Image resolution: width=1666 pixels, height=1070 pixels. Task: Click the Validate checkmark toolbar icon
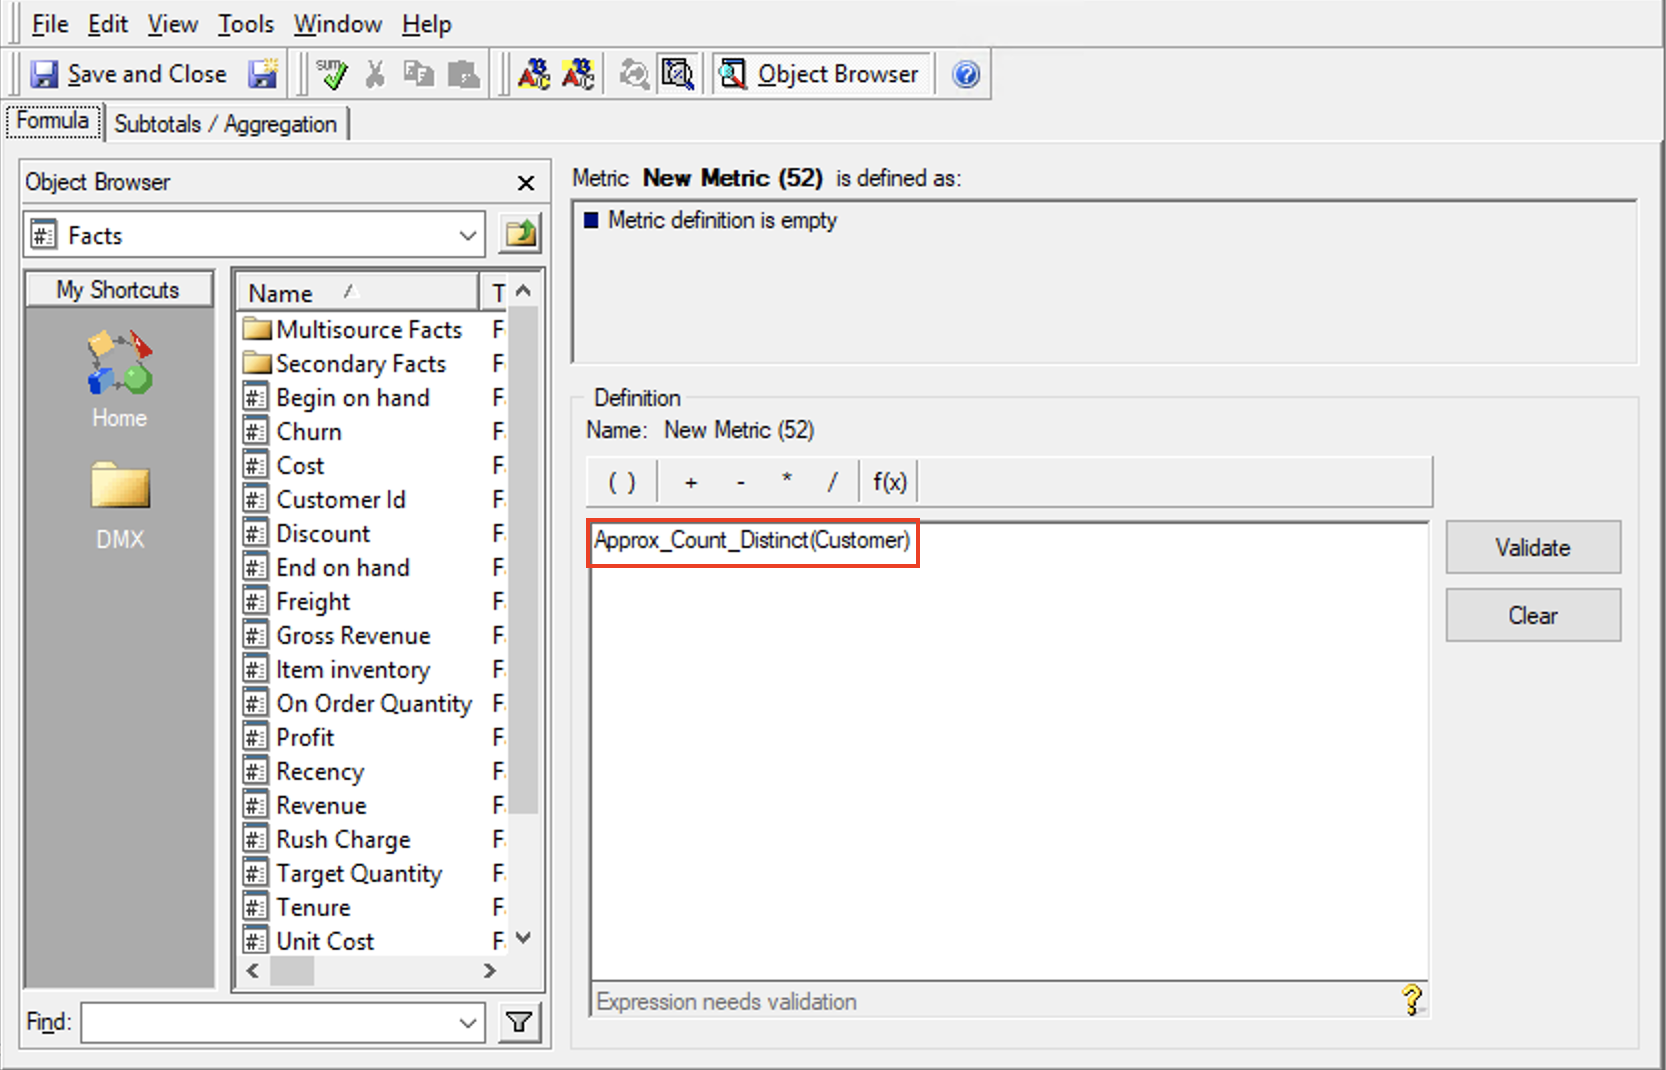(332, 73)
